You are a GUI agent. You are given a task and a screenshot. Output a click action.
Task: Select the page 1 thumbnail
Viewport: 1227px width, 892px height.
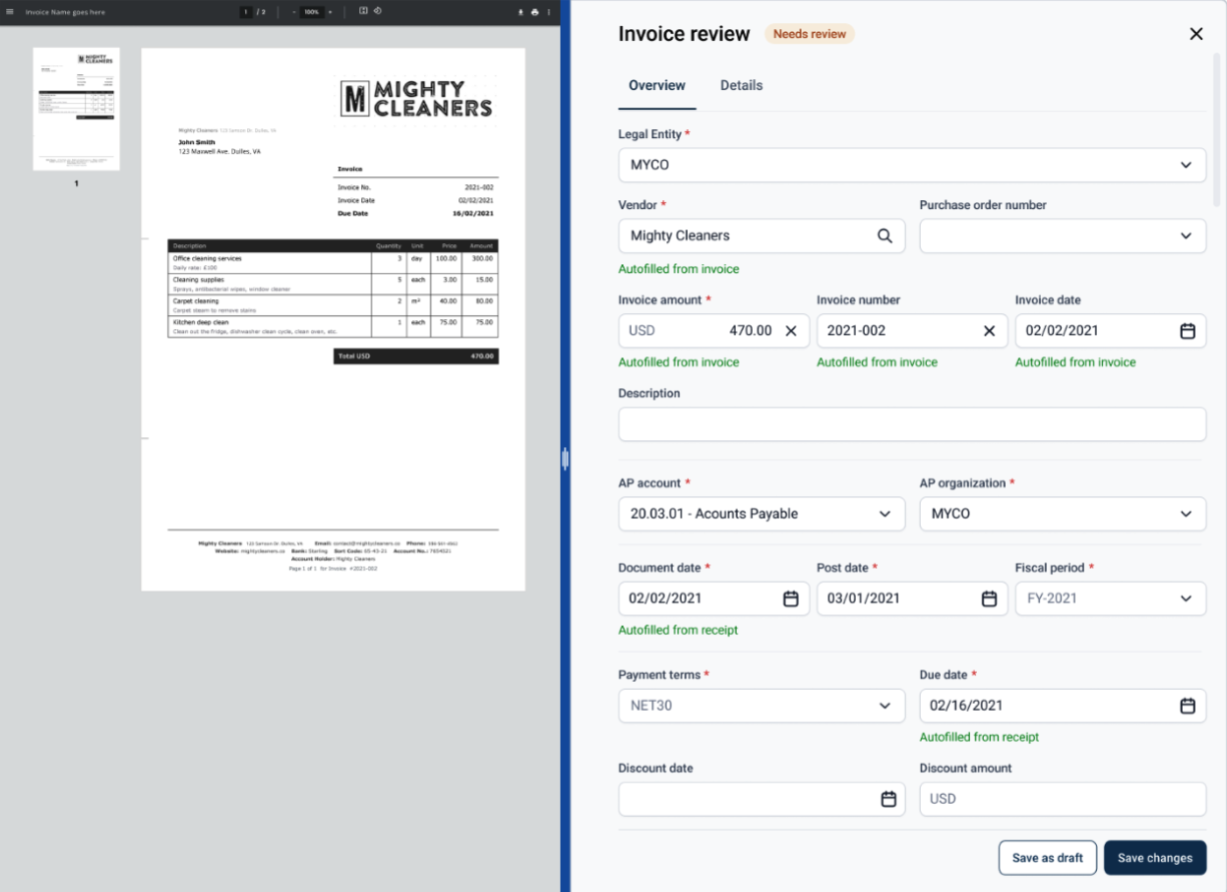[75, 110]
